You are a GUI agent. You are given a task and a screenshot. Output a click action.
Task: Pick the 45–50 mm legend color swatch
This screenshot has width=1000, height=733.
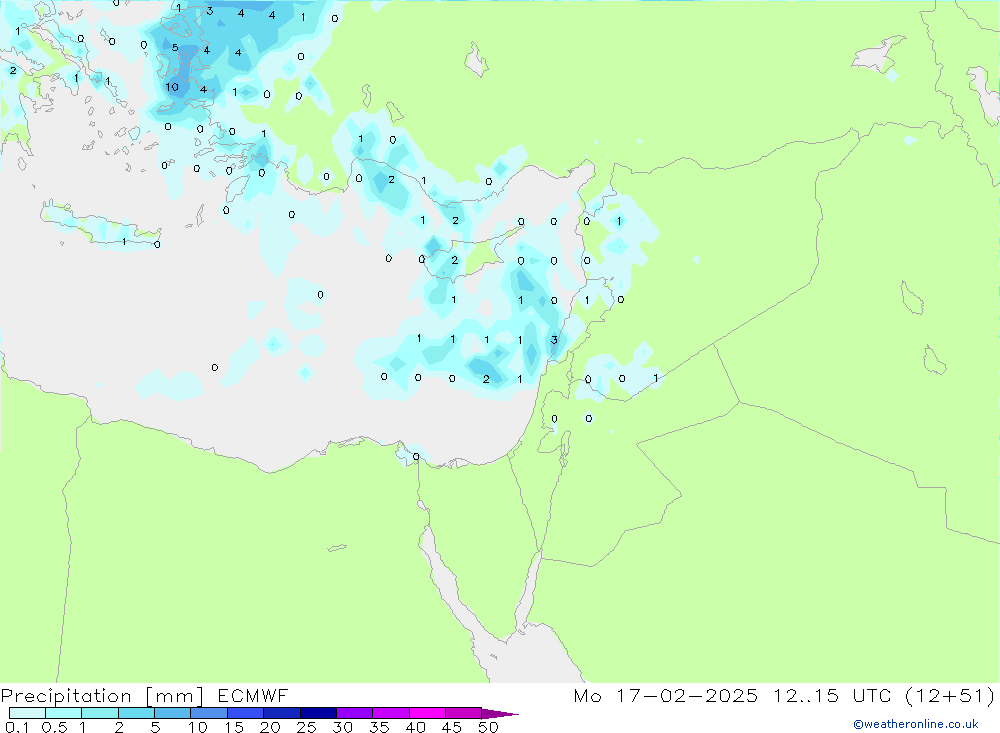(x=464, y=713)
